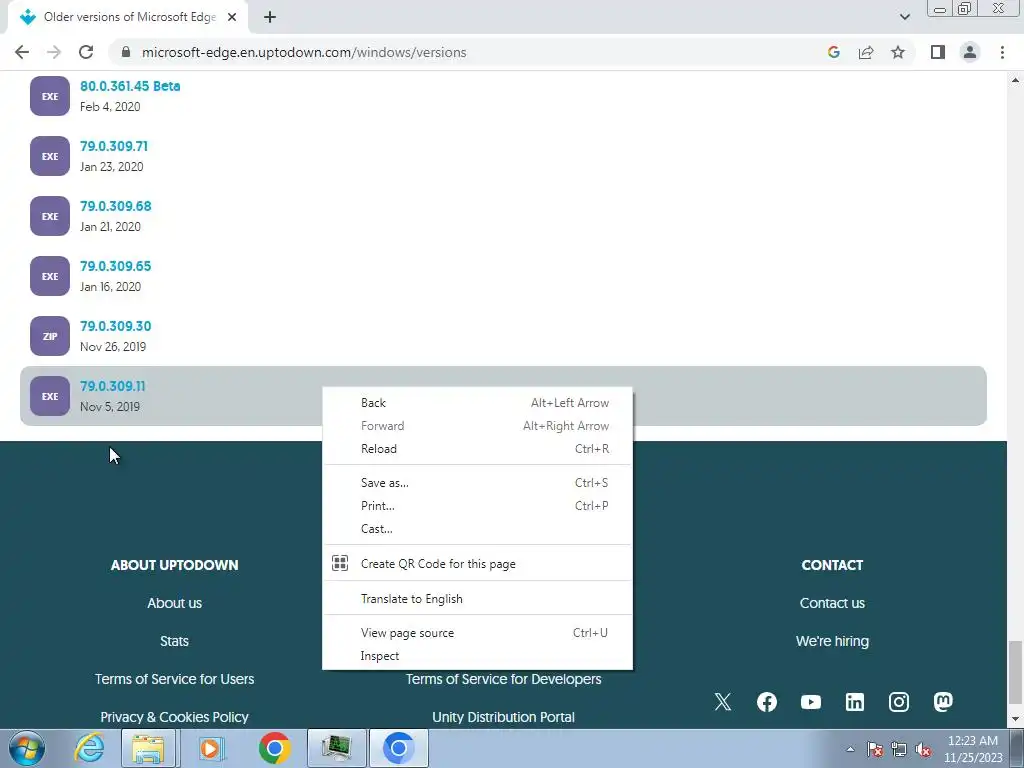
Task: Visit Uptodown's YouTube channel icon
Action: [x=810, y=702]
